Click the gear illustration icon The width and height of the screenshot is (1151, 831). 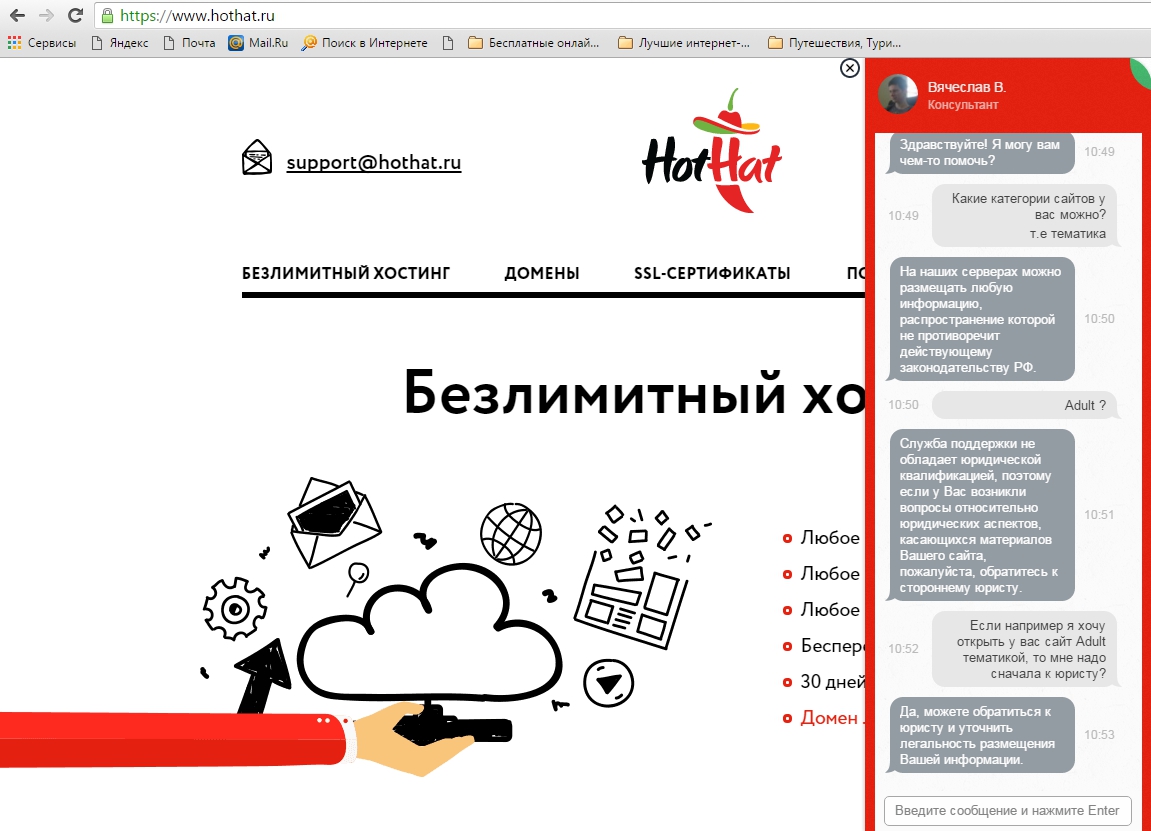point(235,609)
